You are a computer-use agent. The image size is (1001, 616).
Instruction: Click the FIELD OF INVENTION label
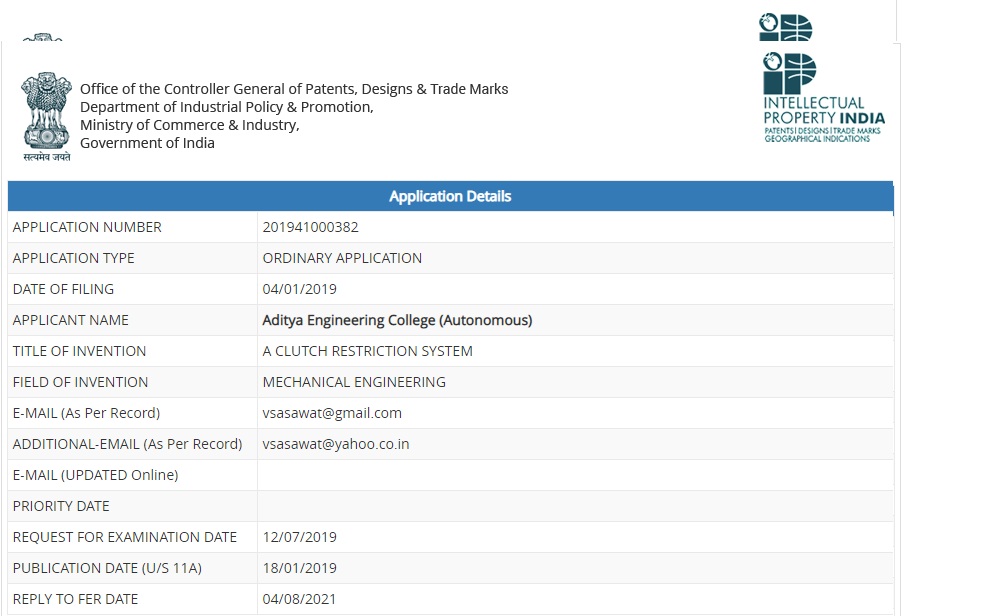(80, 382)
